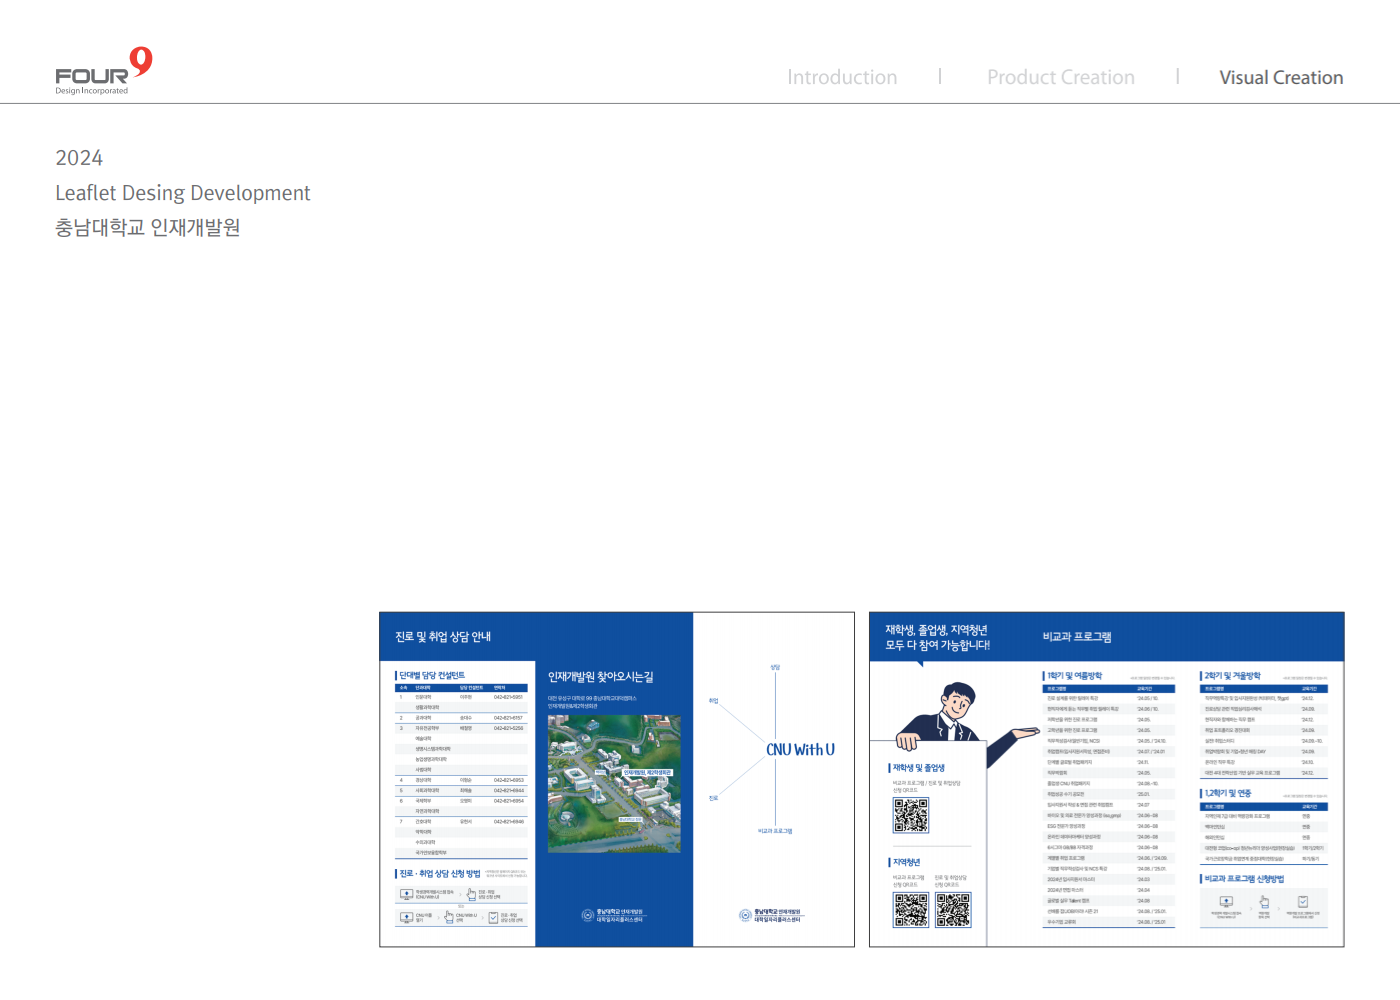Select the Visual Creation menu item
The width and height of the screenshot is (1400, 1000).
click(1281, 77)
